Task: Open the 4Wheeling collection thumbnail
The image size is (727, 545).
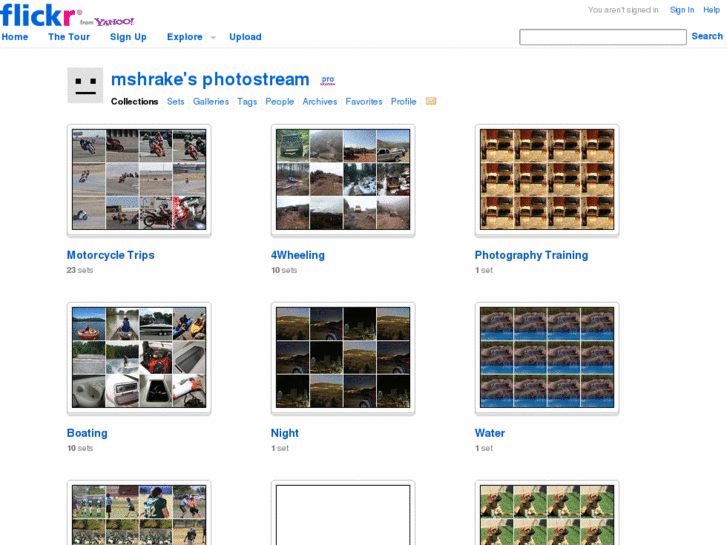Action: (343, 180)
